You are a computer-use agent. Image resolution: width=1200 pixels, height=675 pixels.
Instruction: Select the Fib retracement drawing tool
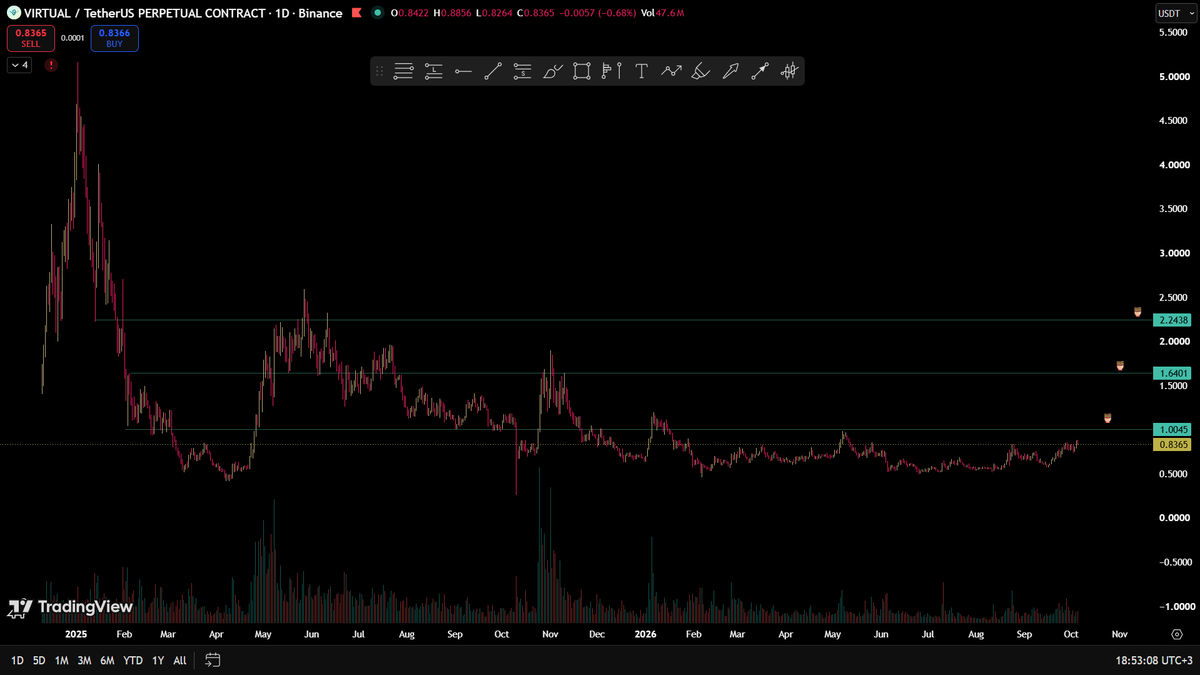404,71
